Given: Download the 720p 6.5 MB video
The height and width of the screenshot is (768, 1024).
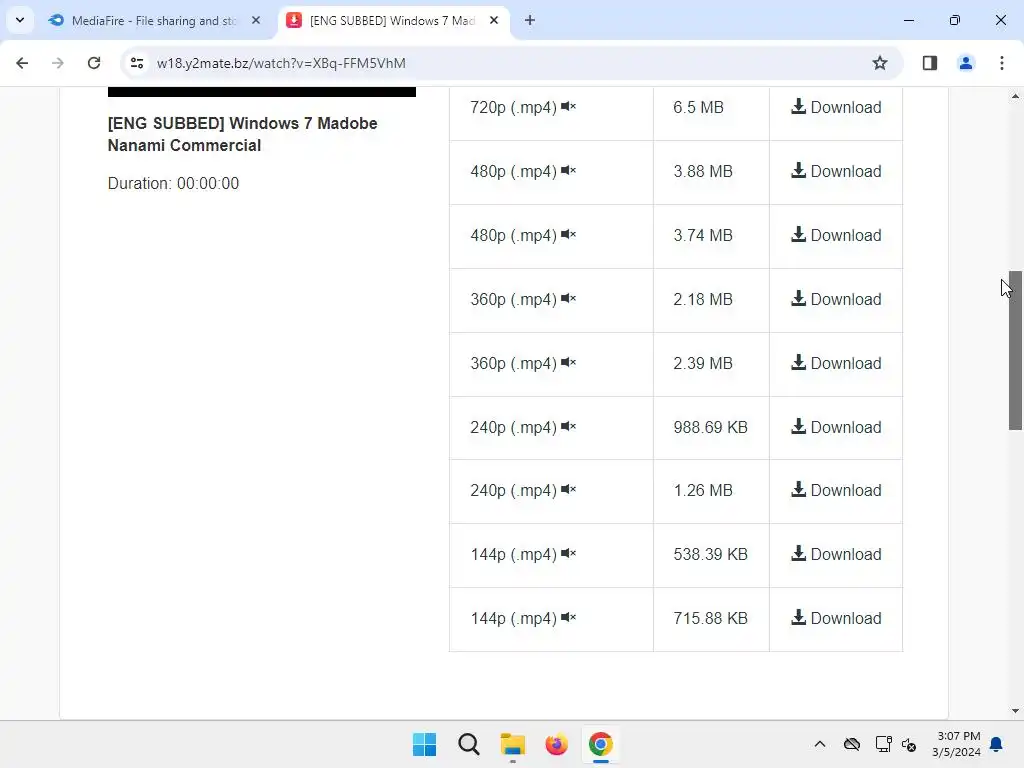Looking at the screenshot, I should point(836,107).
